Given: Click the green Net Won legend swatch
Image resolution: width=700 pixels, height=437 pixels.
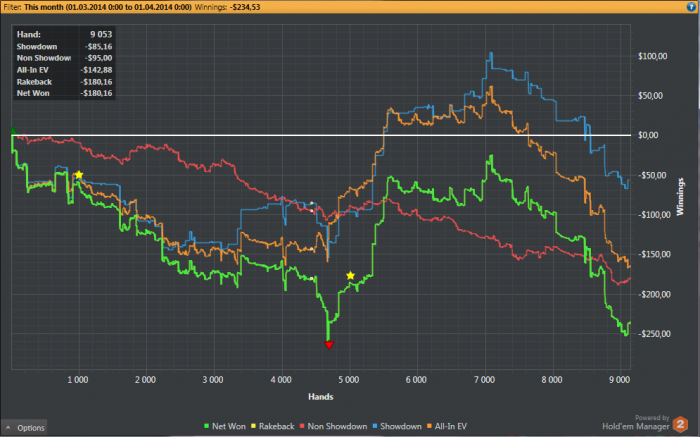Looking at the screenshot, I should (x=207, y=427).
